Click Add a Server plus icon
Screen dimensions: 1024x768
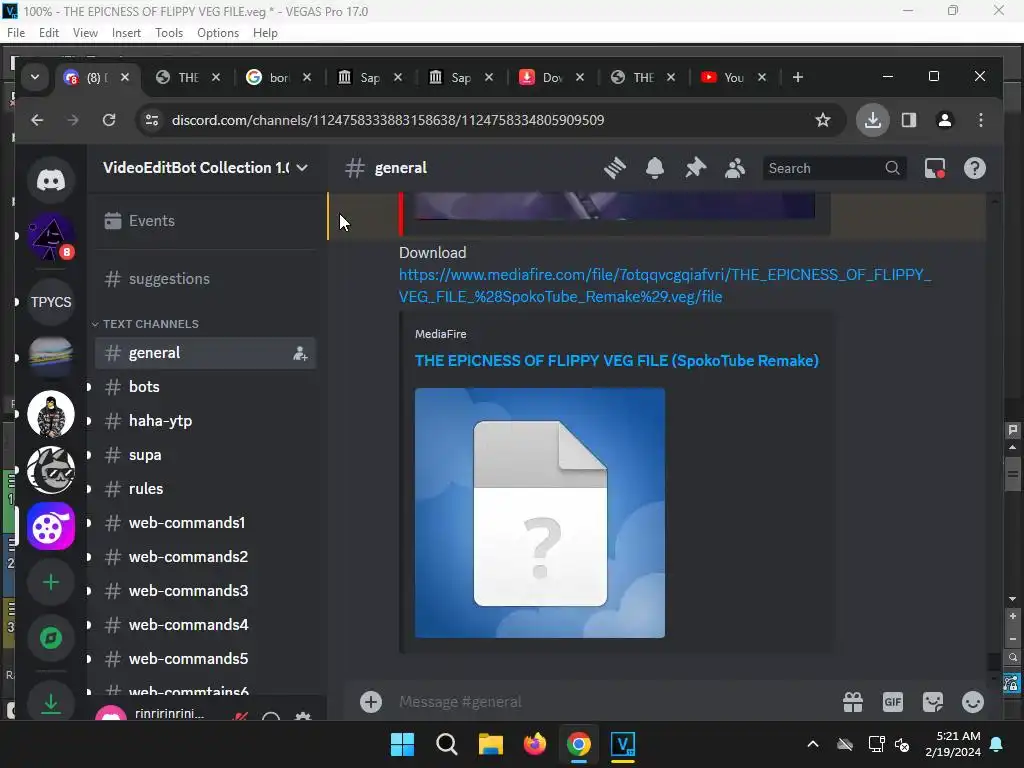click(51, 582)
